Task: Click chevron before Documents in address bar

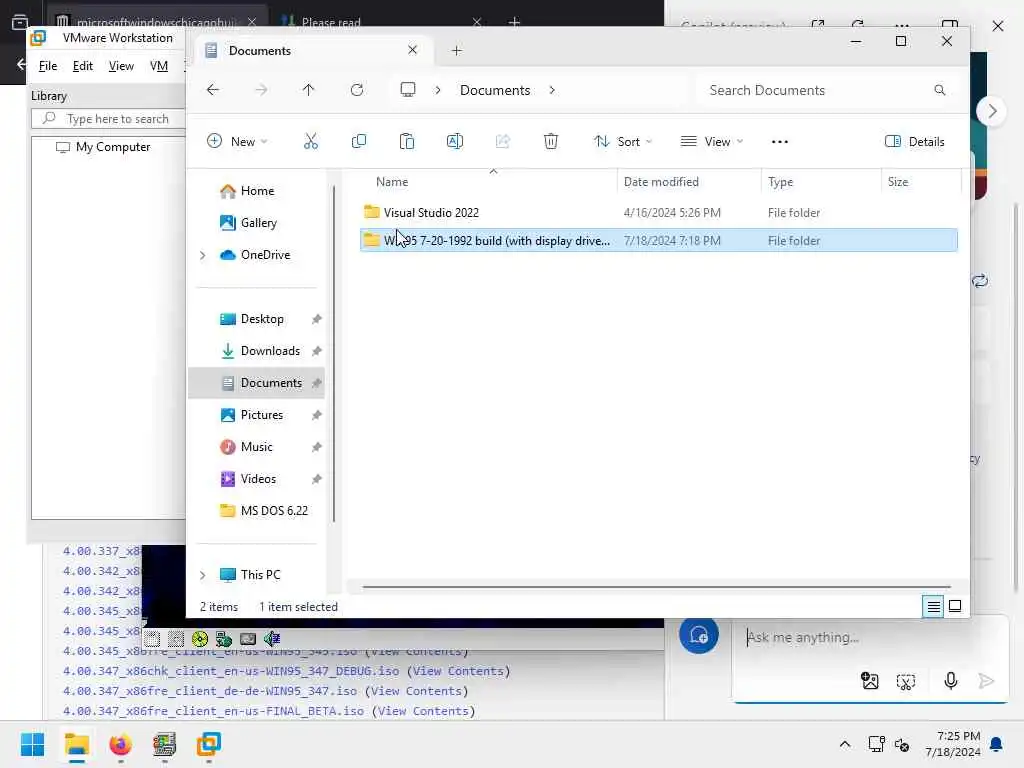Action: [438, 90]
